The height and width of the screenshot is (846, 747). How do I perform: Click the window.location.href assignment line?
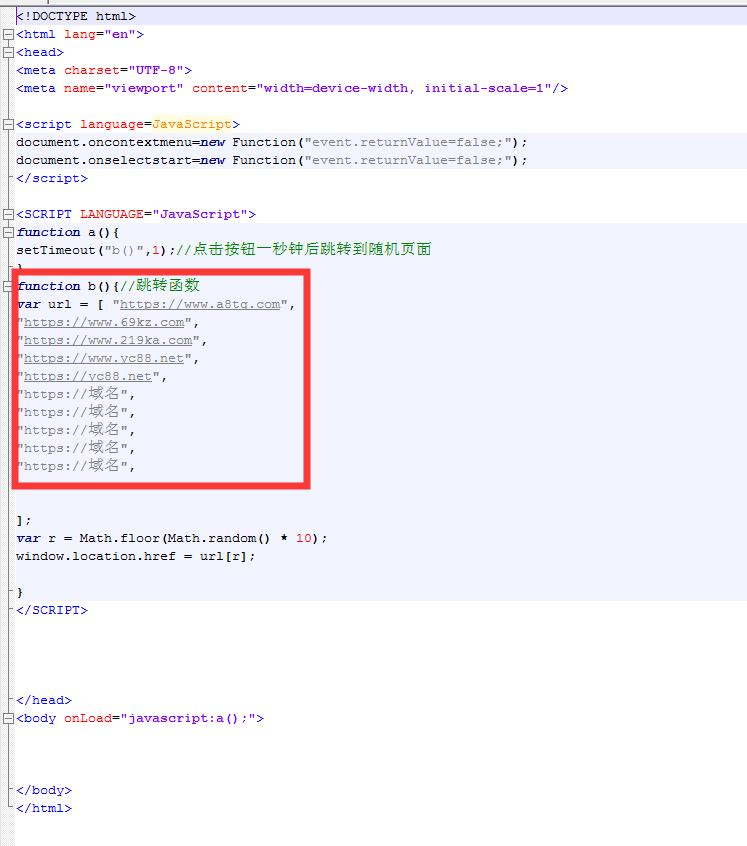tap(135, 556)
